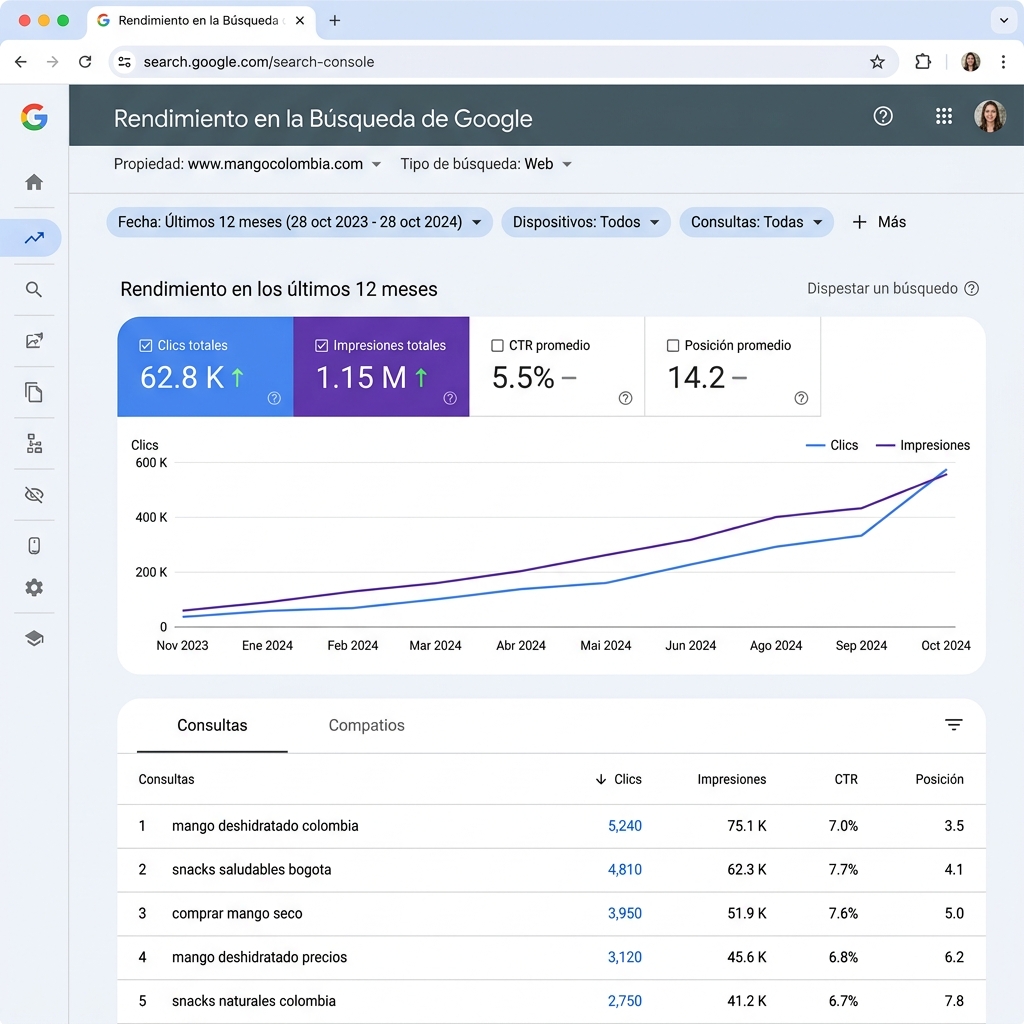Open the Discover insights chart sidebar icon
Screen dimensions: 1024x1024
coord(34,340)
